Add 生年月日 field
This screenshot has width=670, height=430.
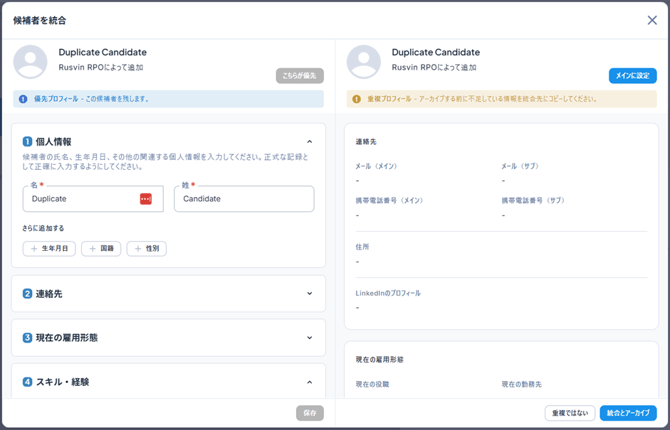pos(49,249)
